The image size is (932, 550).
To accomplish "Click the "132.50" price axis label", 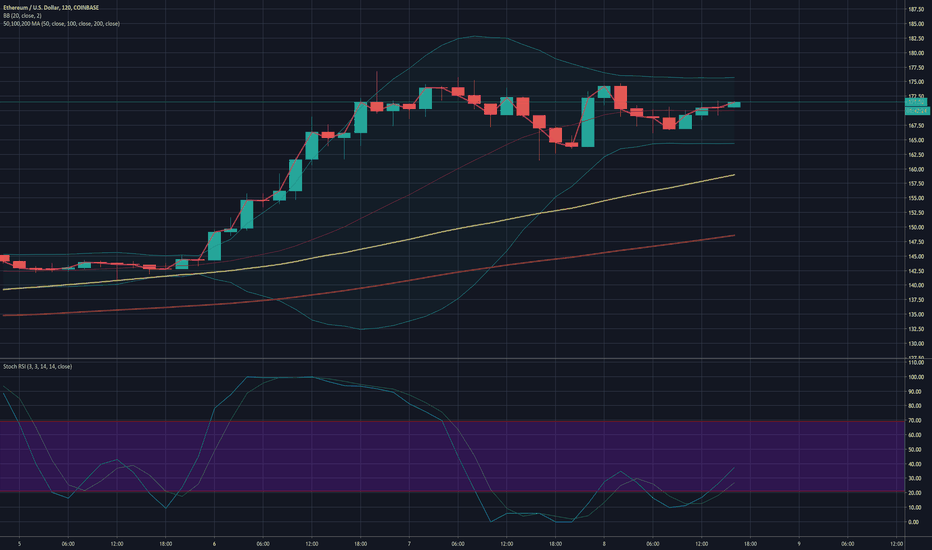I will pyautogui.click(x=916, y=329).
